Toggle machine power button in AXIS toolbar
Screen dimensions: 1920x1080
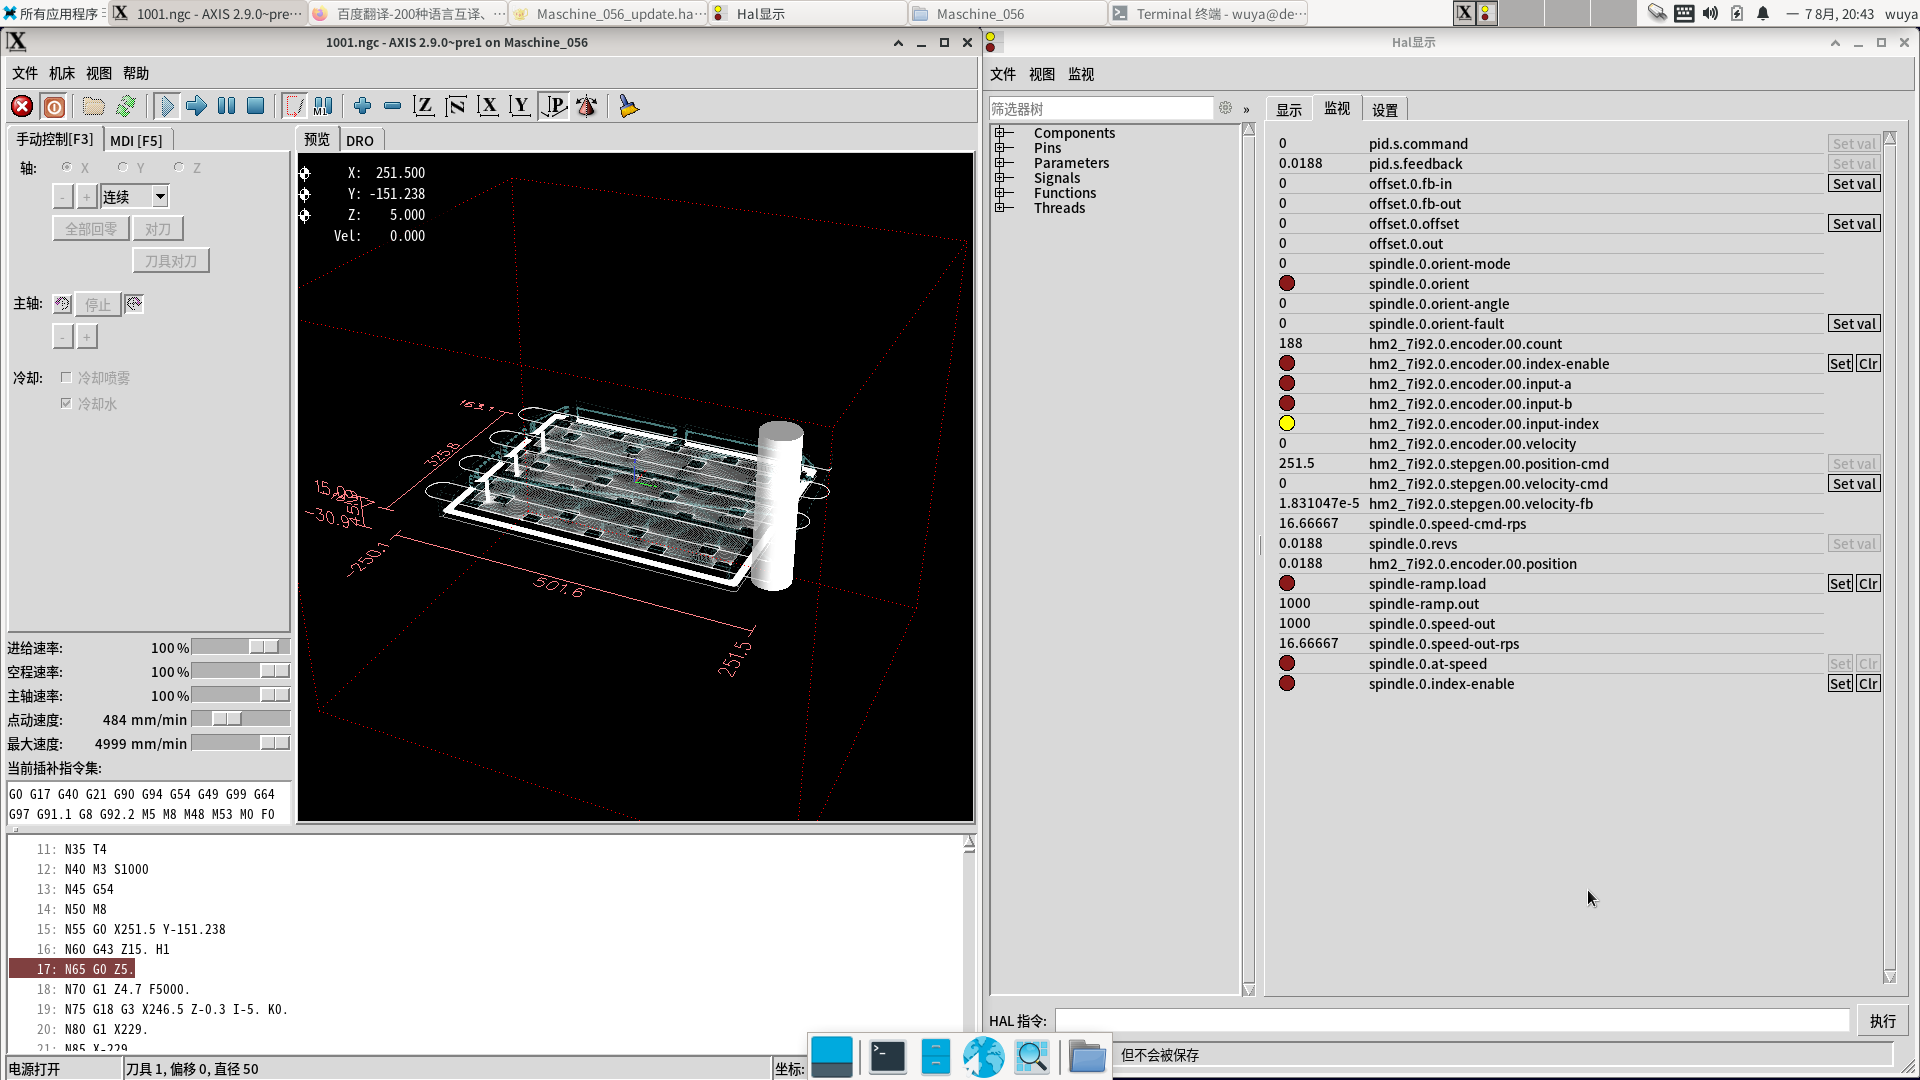[x=54, y=106]
